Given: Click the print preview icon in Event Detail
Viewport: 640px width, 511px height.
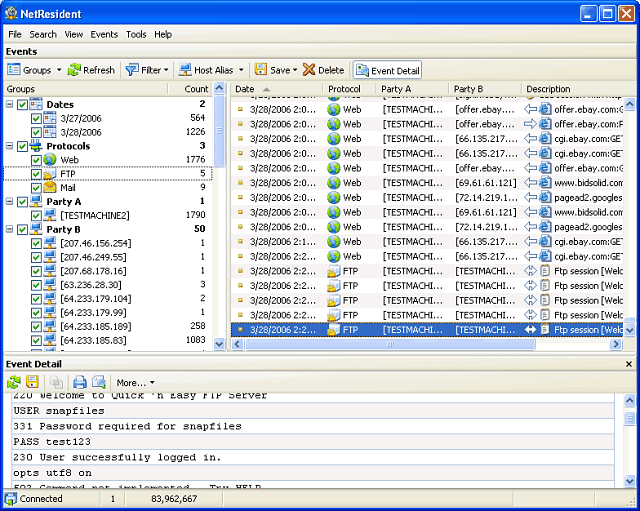Looking at the screenshot, I should click(x=99, y=382).
